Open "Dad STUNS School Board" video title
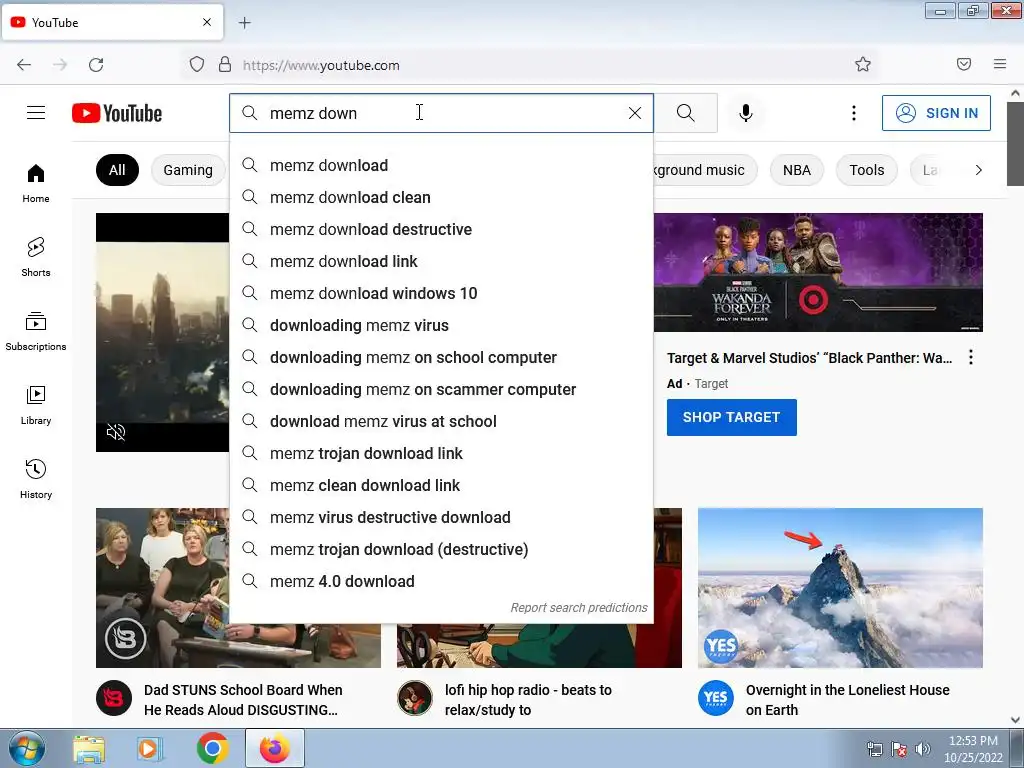1024x768 pixels. (243, 699)
